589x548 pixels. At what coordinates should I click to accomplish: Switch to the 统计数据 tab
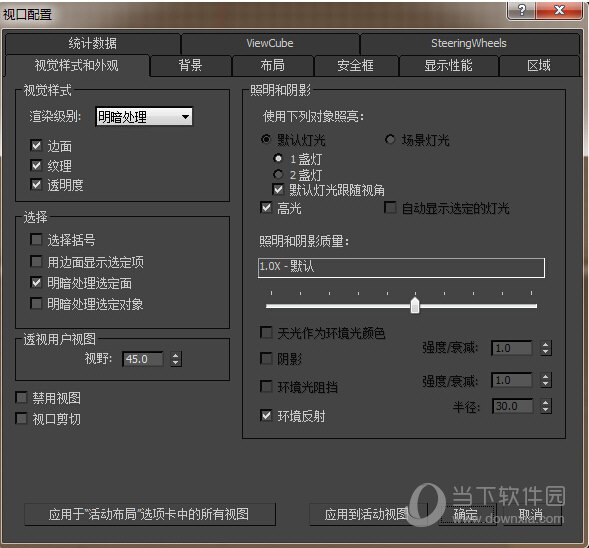click(x=93, y=44)
